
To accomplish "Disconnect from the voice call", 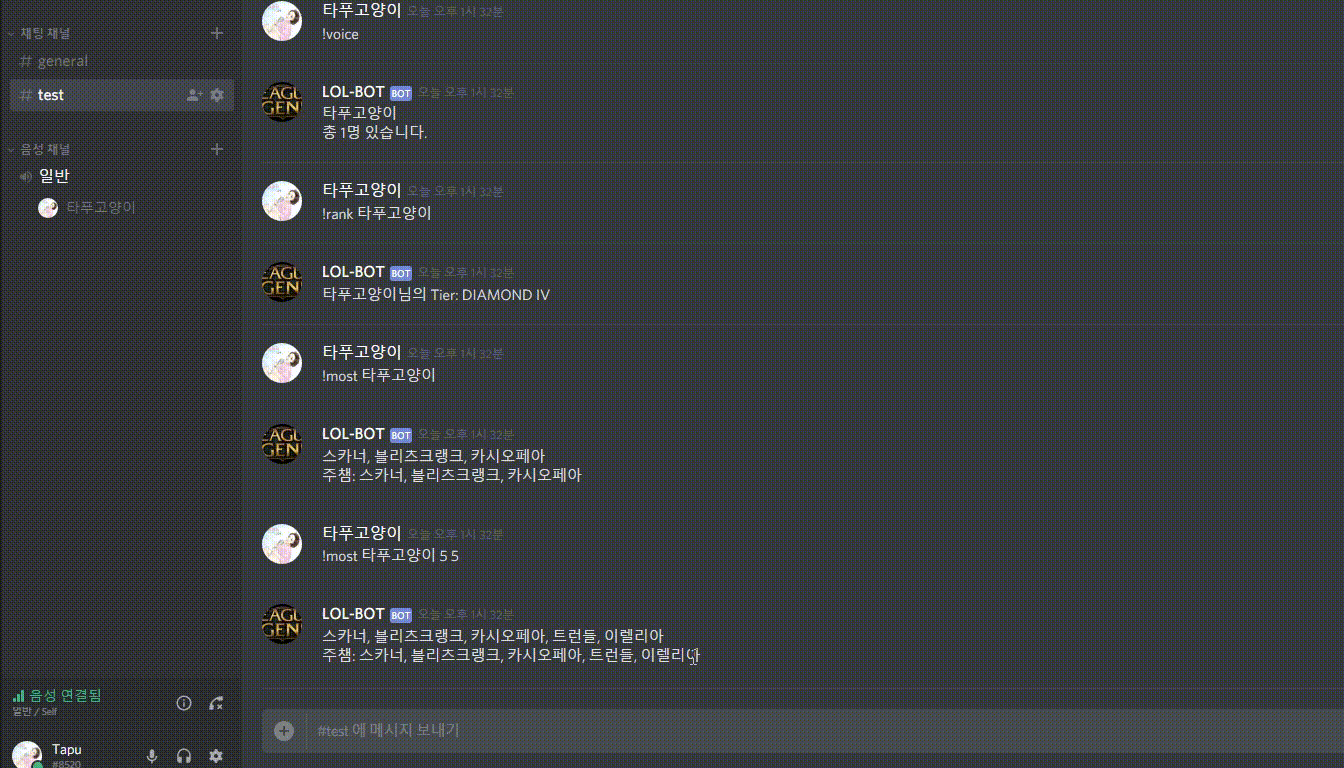I will [x=216, y=703].
